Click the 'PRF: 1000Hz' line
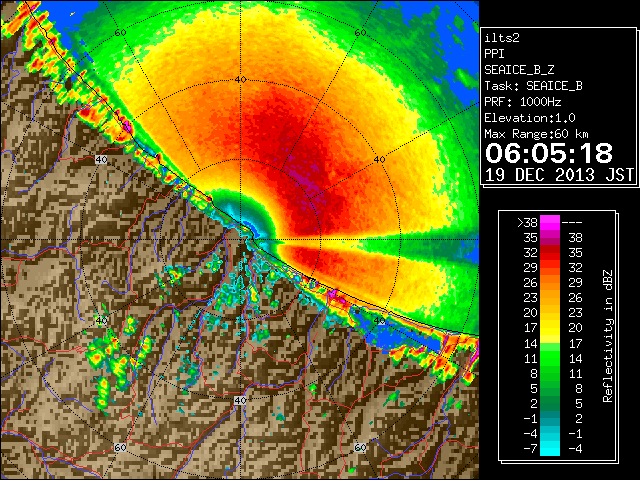Screen dimensions: 640x480 tap(522, 102)
